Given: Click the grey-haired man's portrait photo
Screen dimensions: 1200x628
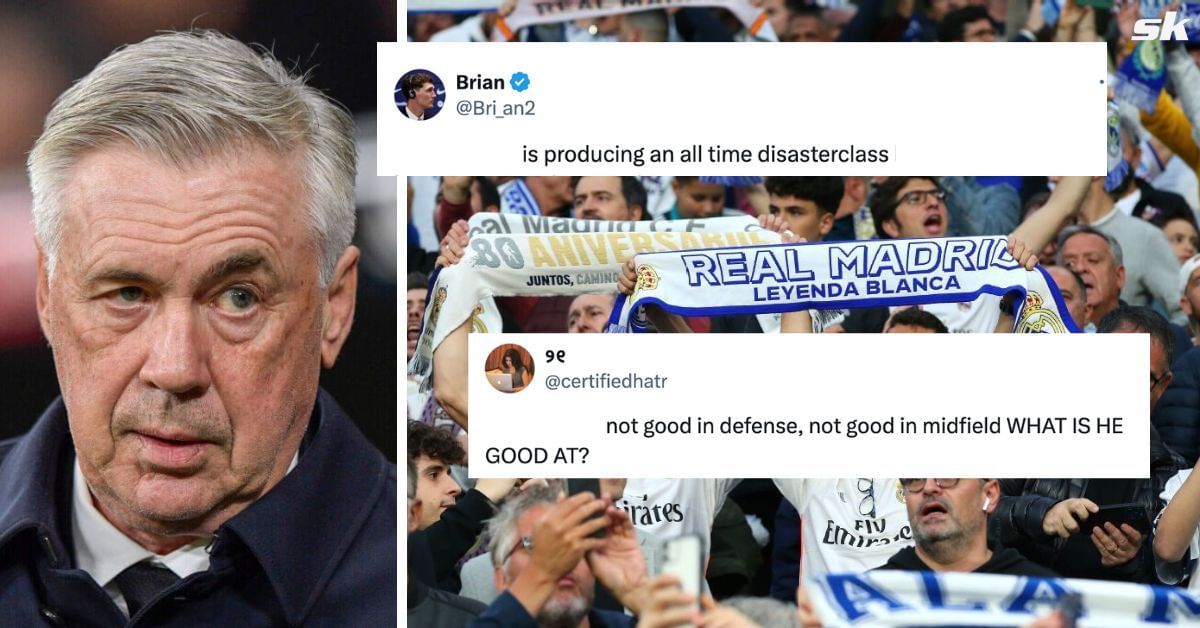Looking at the screenshot, I should [198, 314].
